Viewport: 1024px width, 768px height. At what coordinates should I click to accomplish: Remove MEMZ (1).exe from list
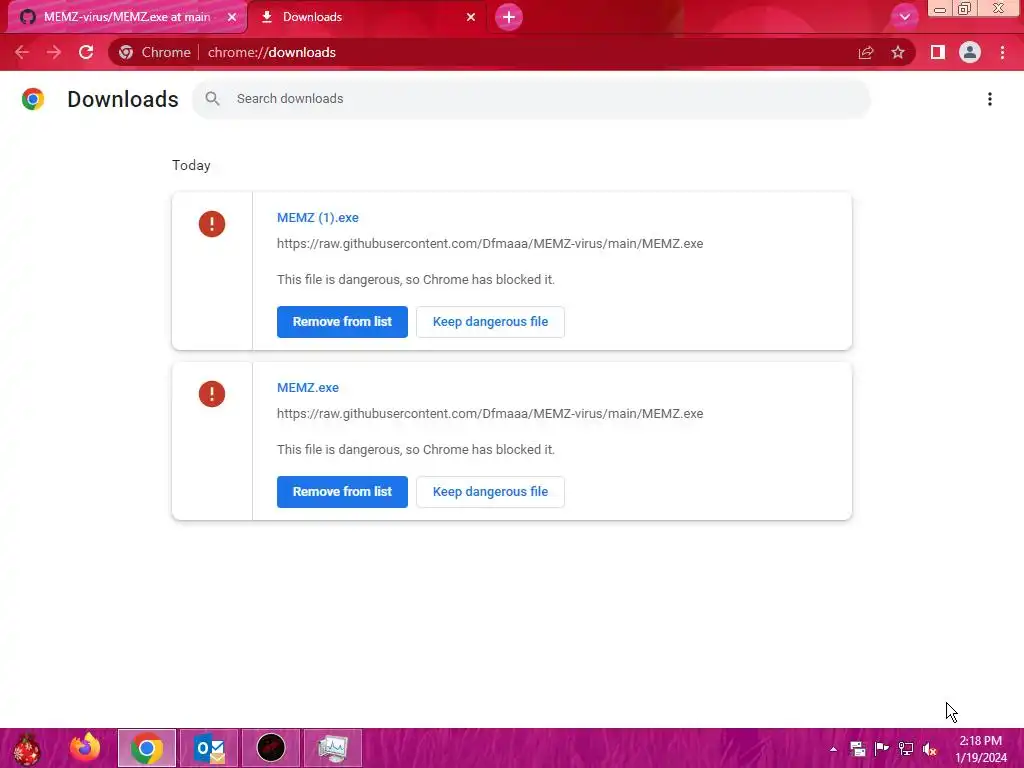(x=342, y=322)
